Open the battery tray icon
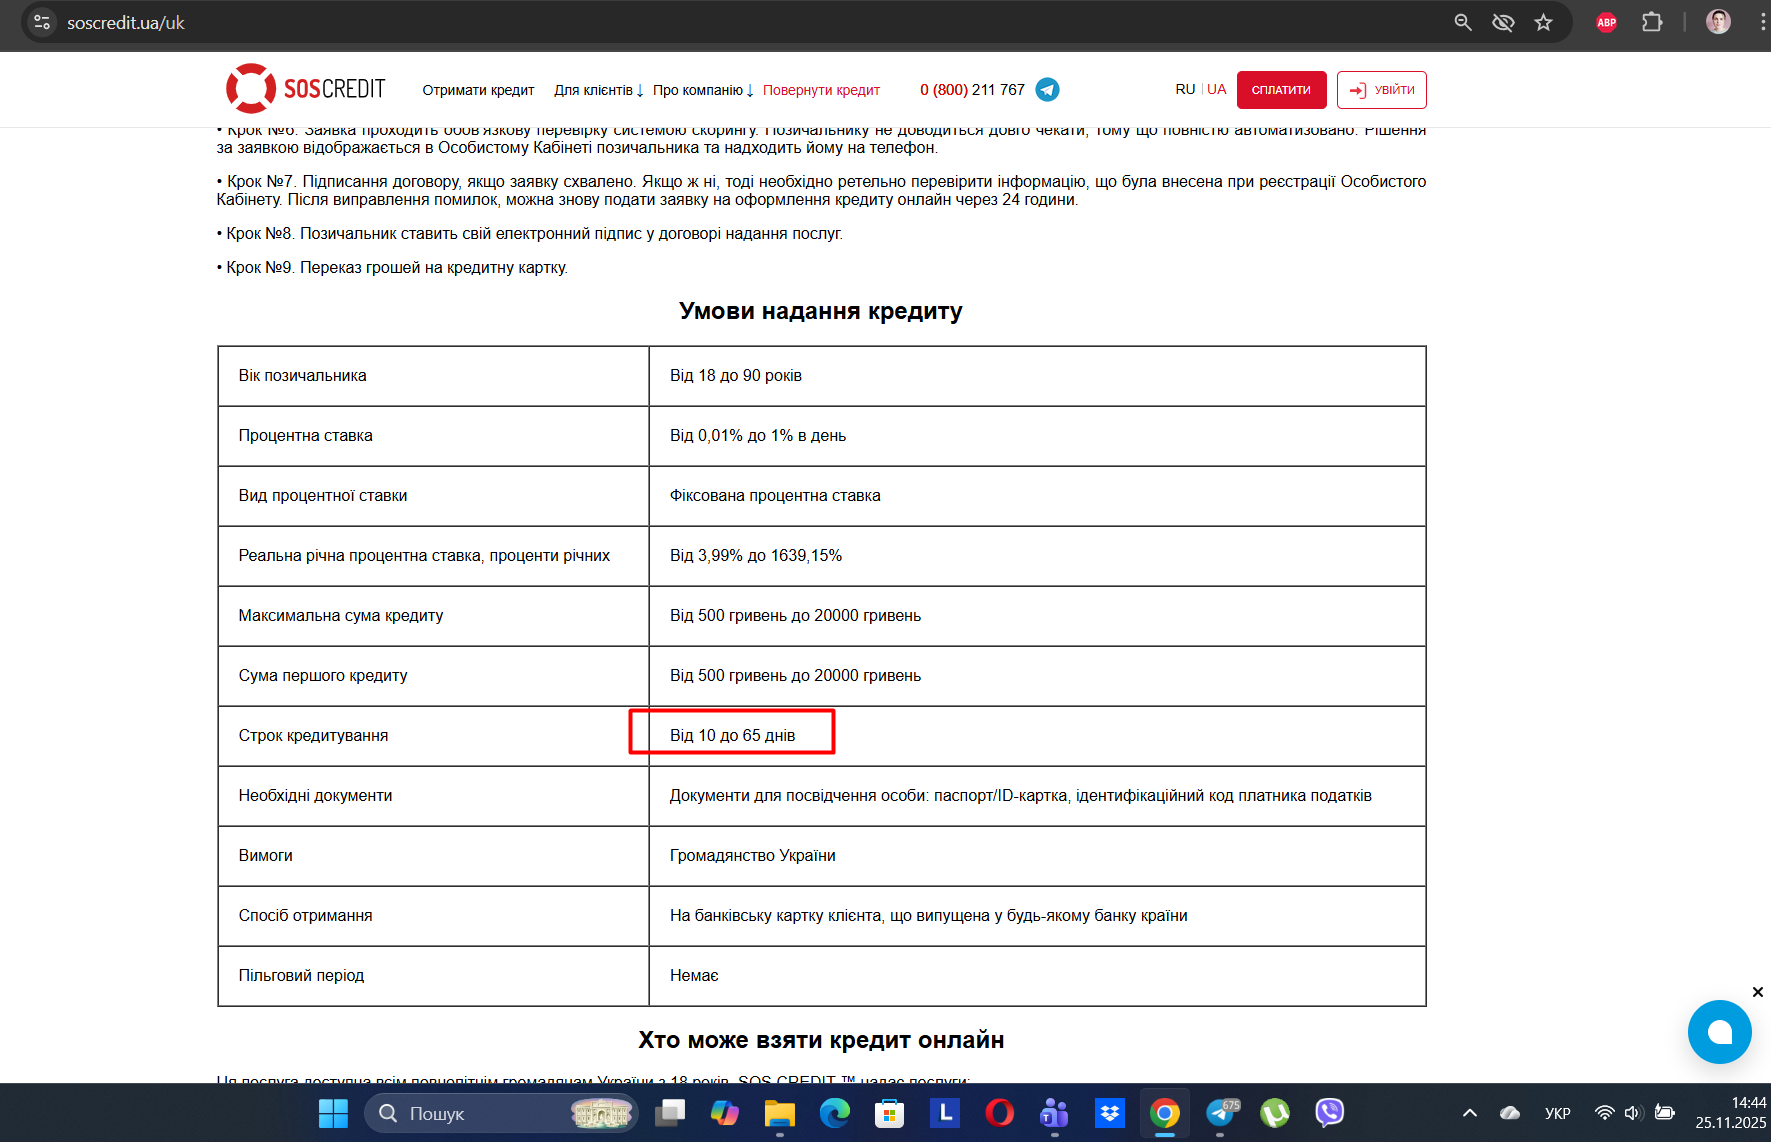This screenshot has width=1771, height=1142. tap(1664, 1113)
